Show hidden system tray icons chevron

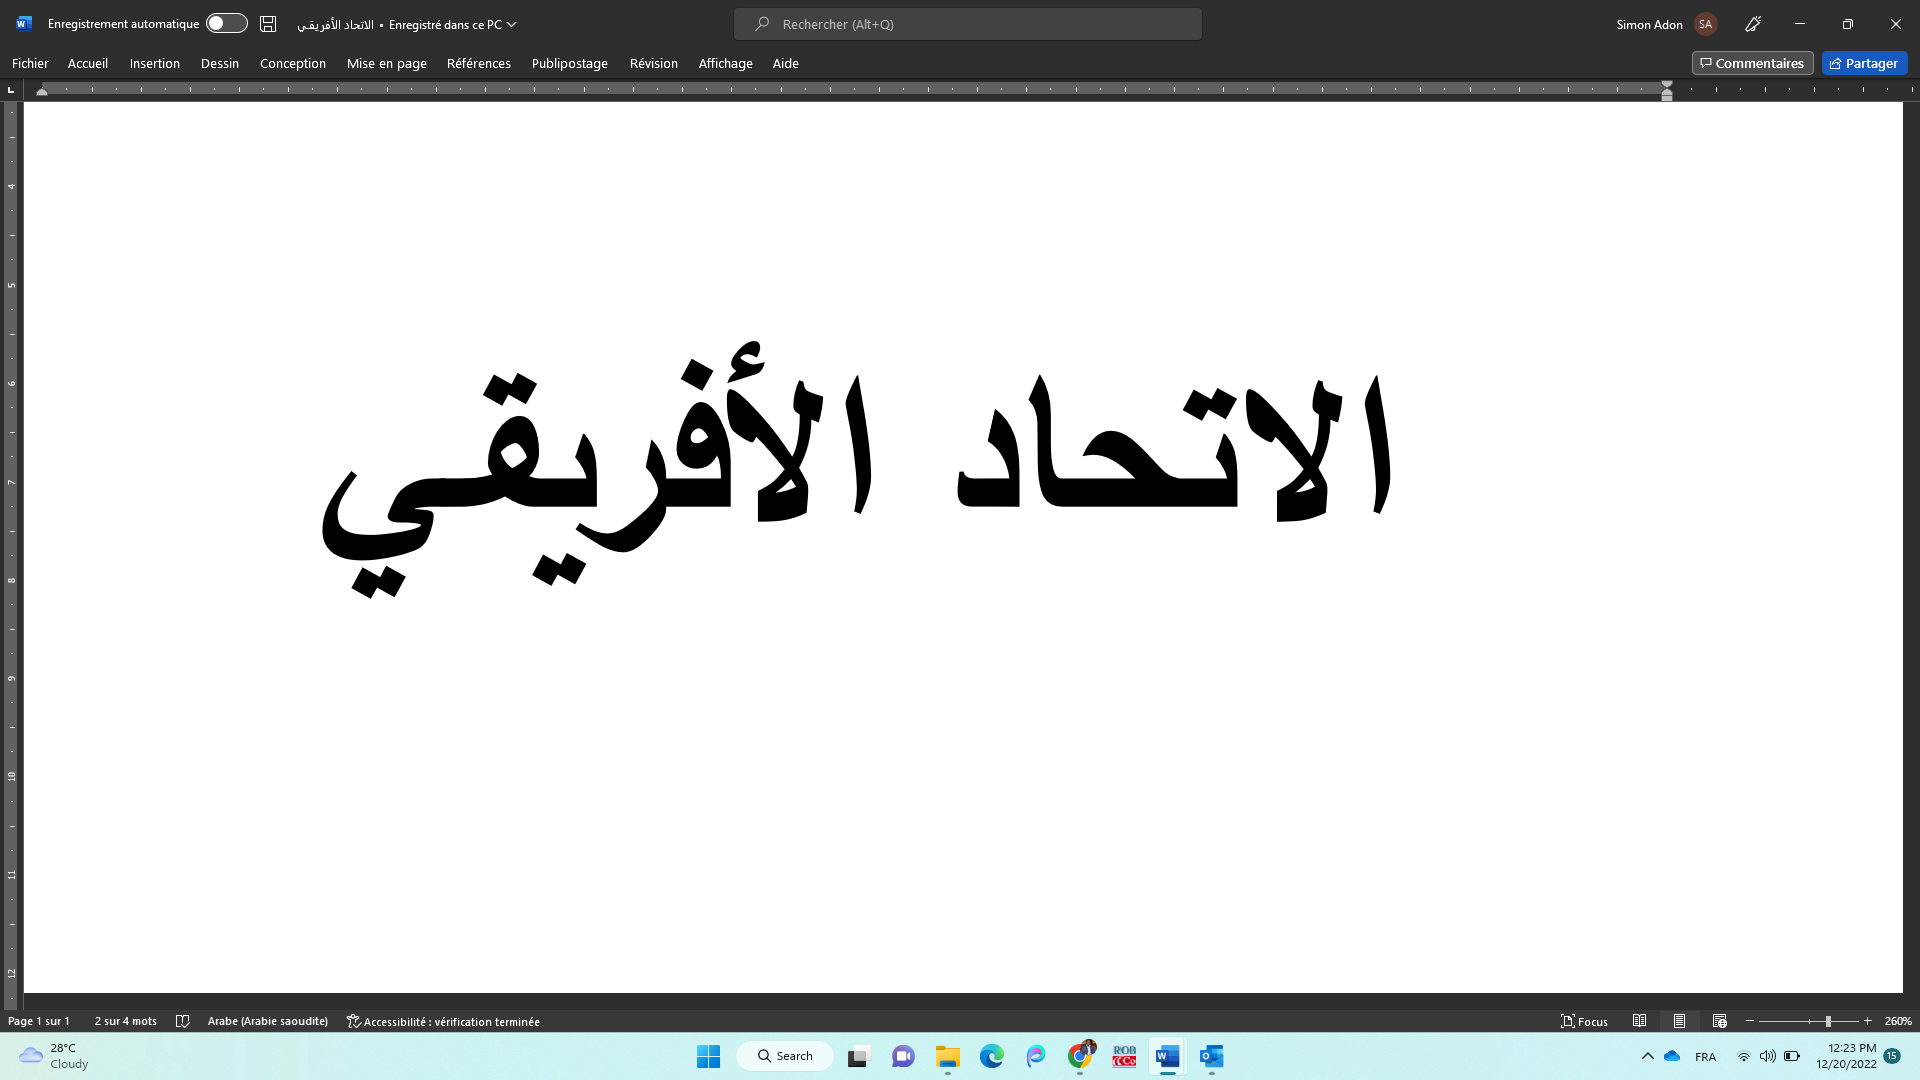pos(1648,1056)
